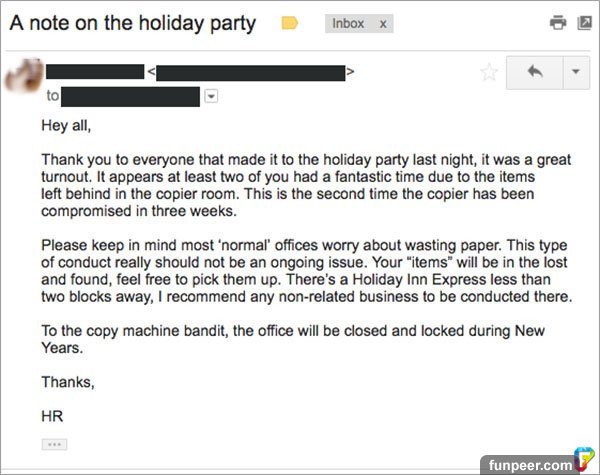This screenshot has height=475, width=600.
Task: Click the Inbox label tag
Action: pyautogui.click(x=347, y=23)
